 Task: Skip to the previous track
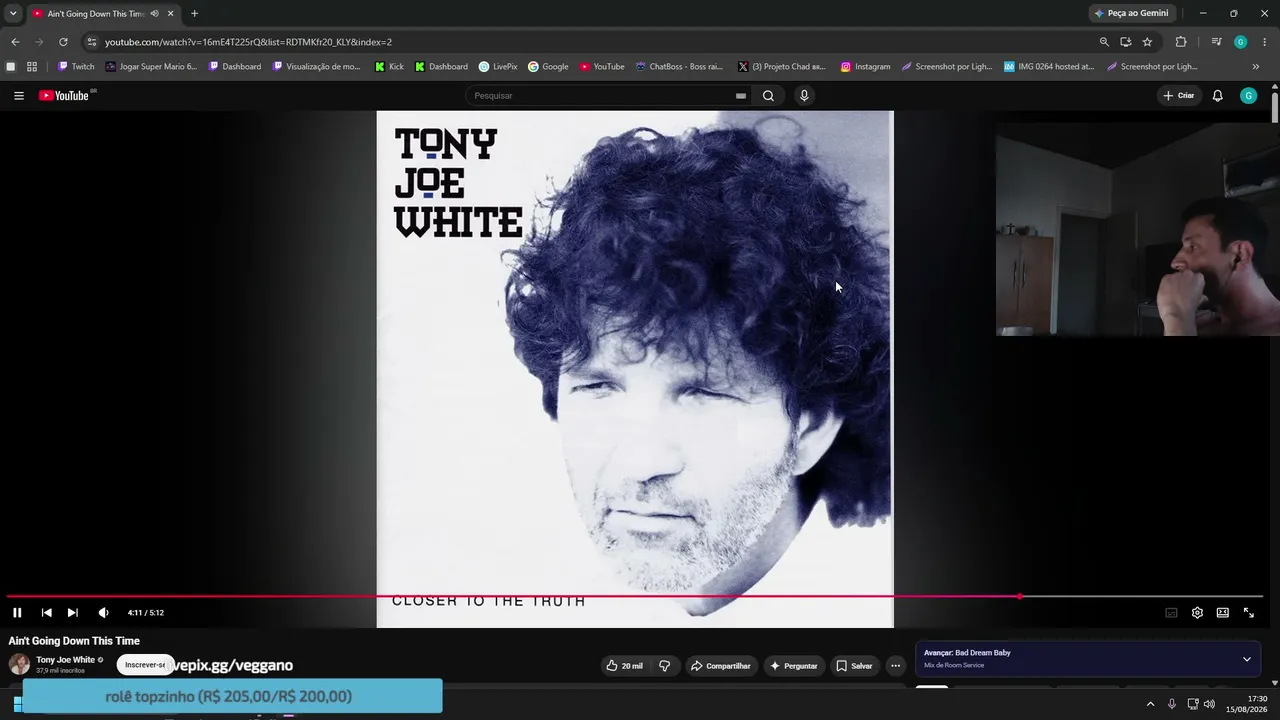[46, 613]
